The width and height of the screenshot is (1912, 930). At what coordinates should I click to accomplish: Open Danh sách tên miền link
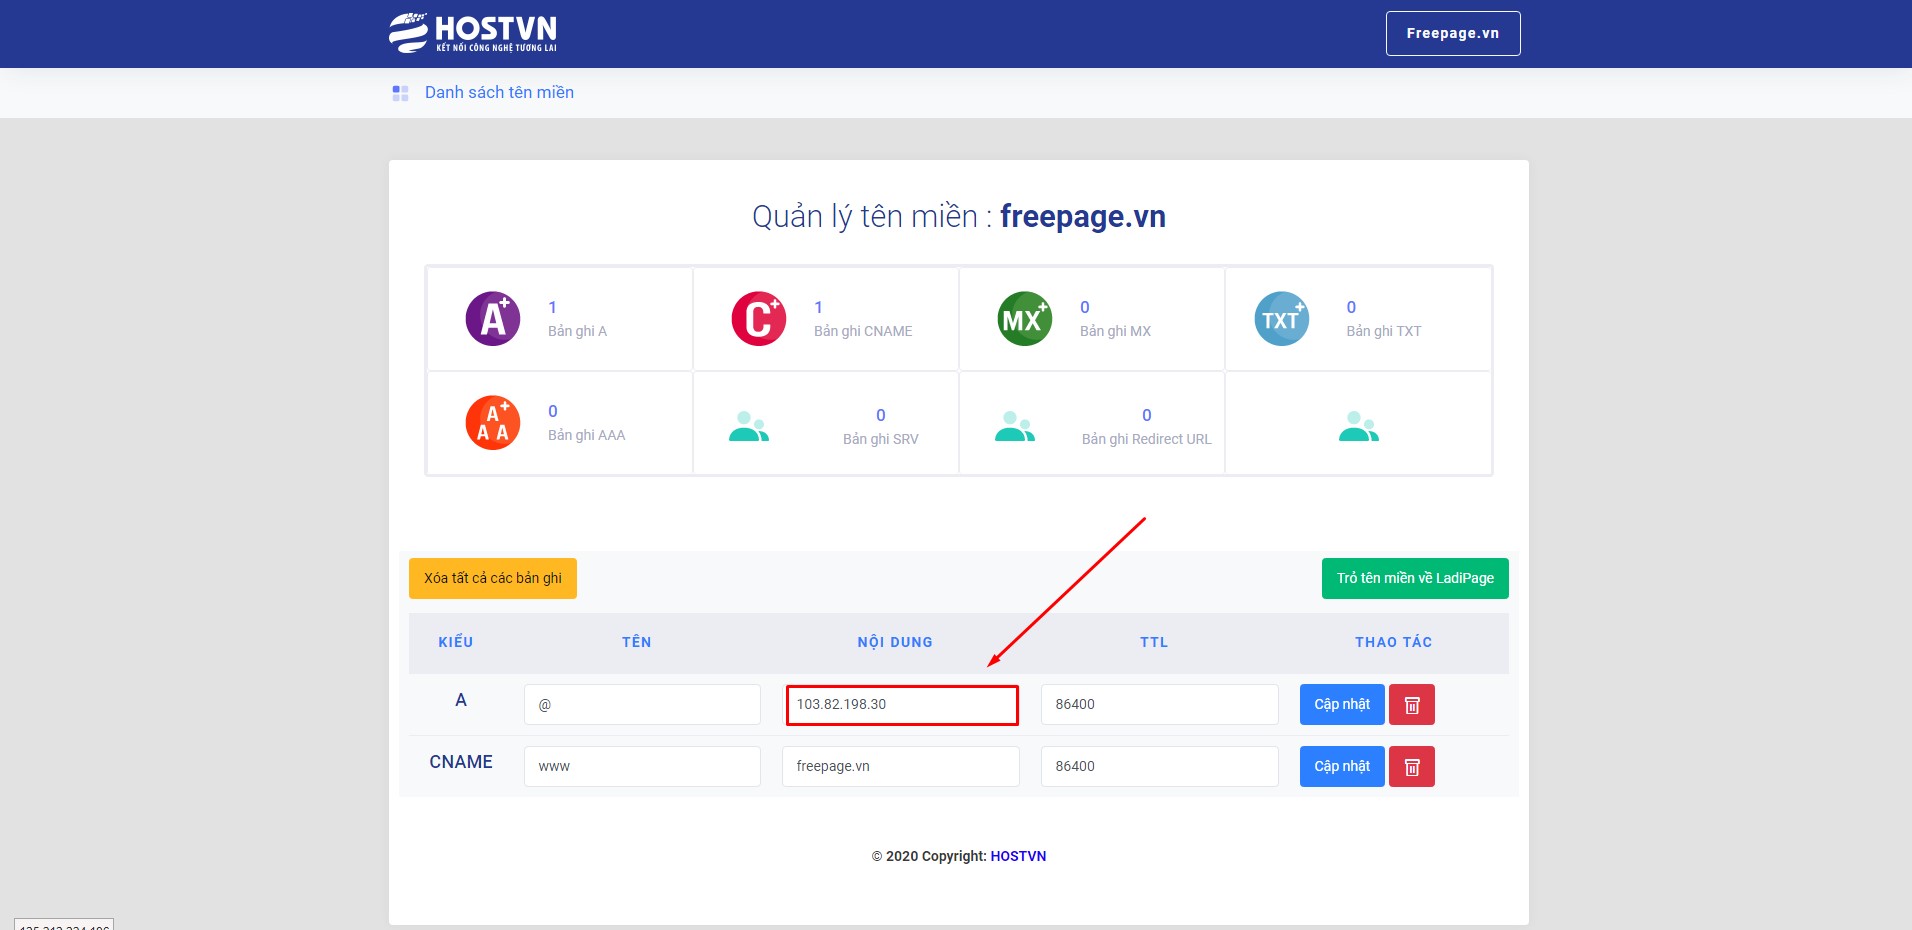499,92
